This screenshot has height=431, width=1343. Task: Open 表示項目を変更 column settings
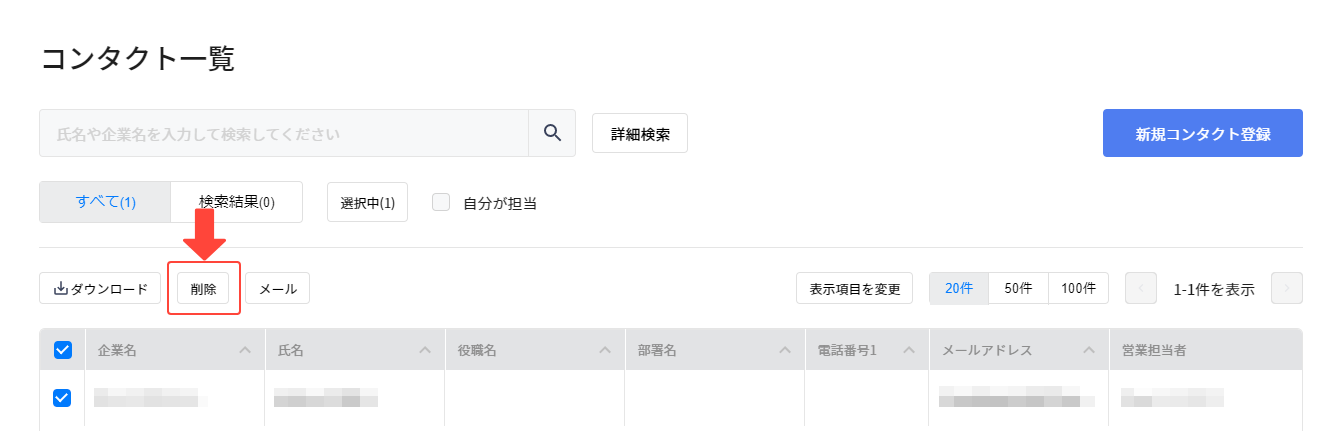pyautogui.click(x=855, y=288)
